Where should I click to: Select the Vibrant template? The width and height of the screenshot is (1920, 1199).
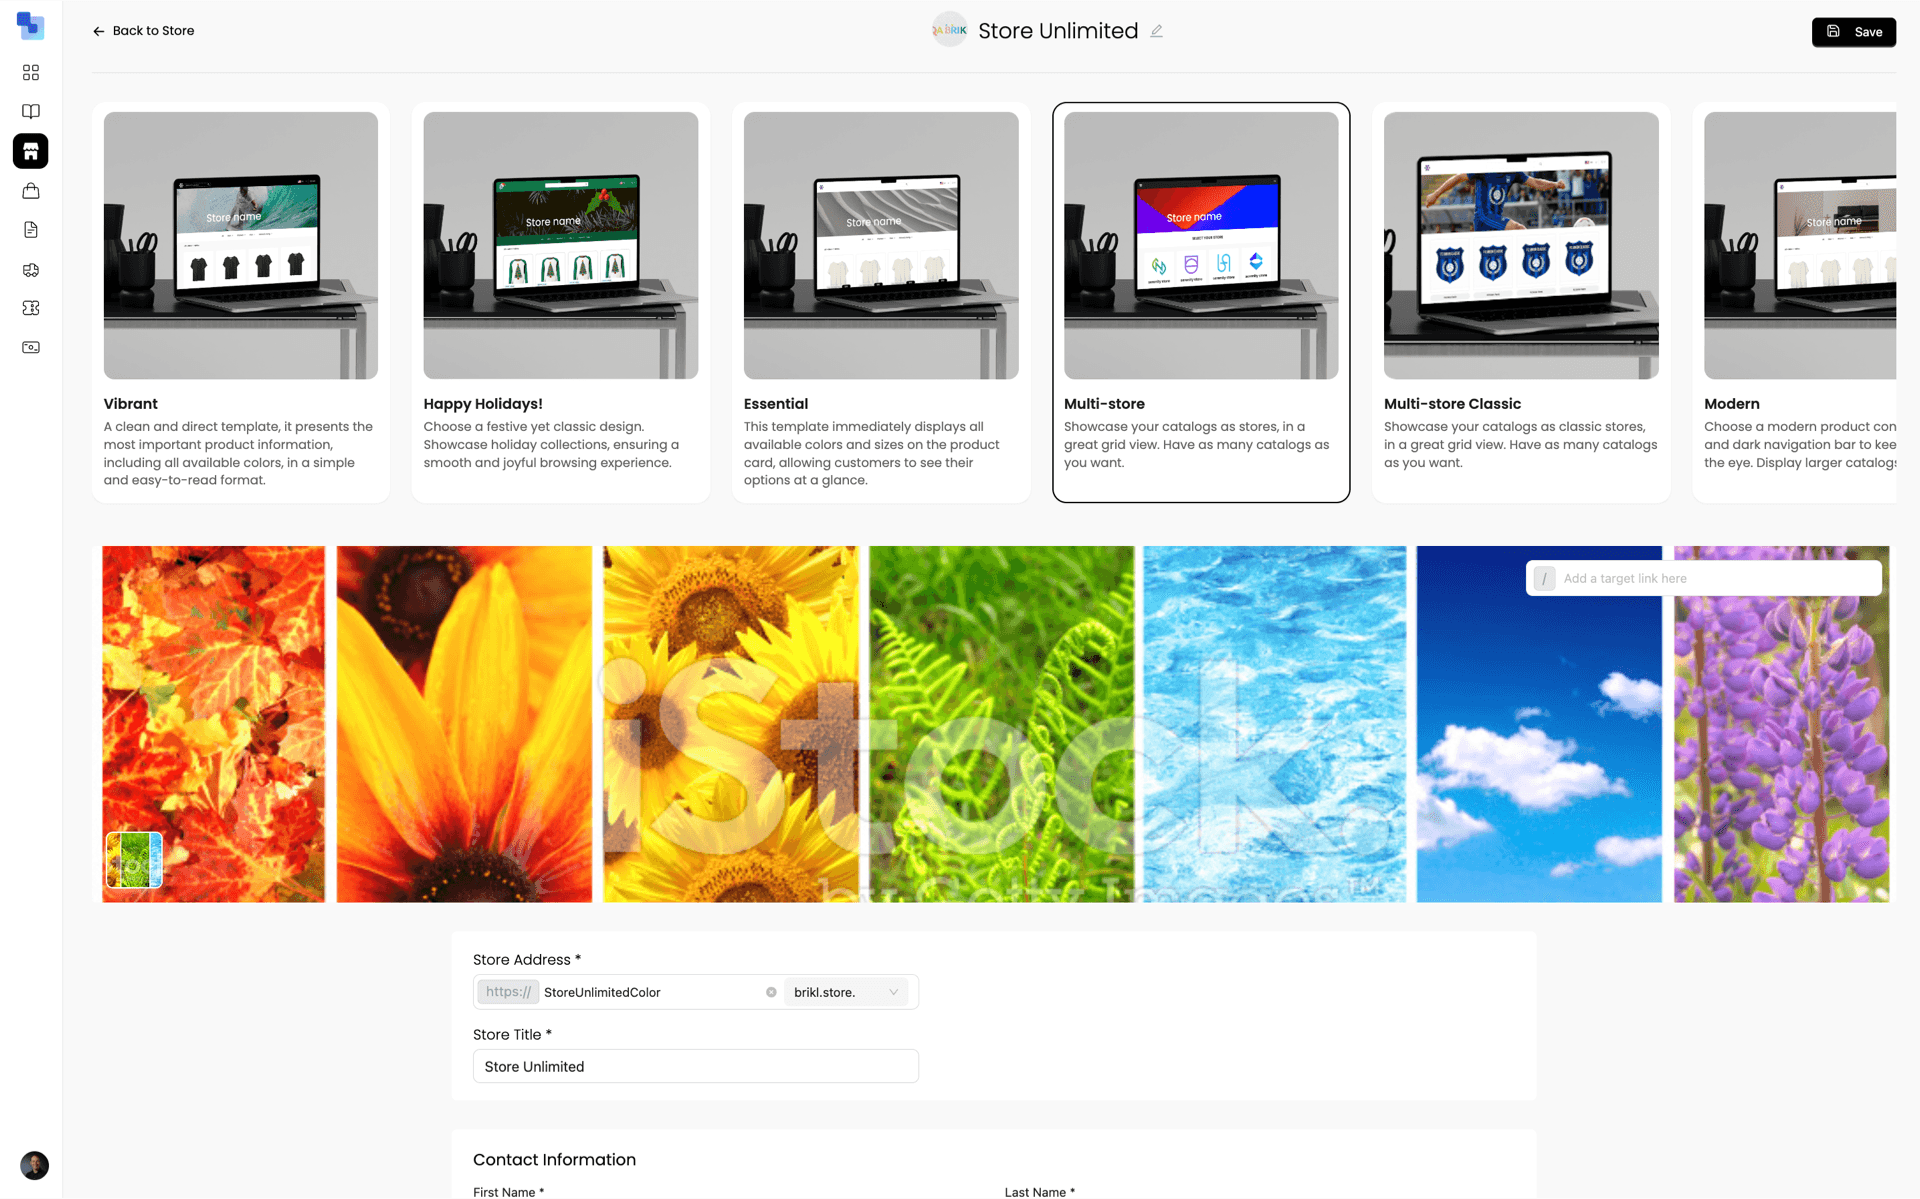click(240, 300)
